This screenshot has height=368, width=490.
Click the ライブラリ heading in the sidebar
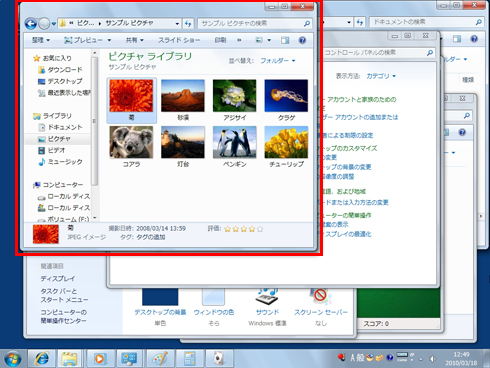point(52,116)
